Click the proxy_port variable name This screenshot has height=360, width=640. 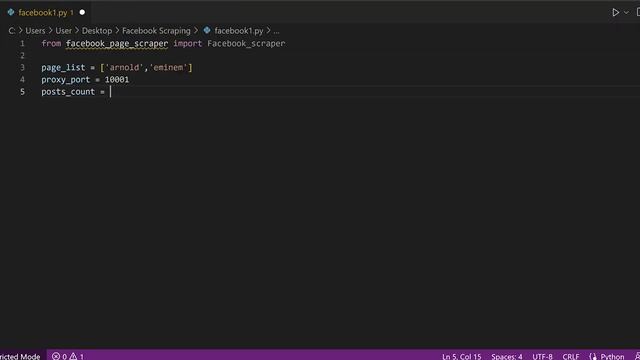65,80
